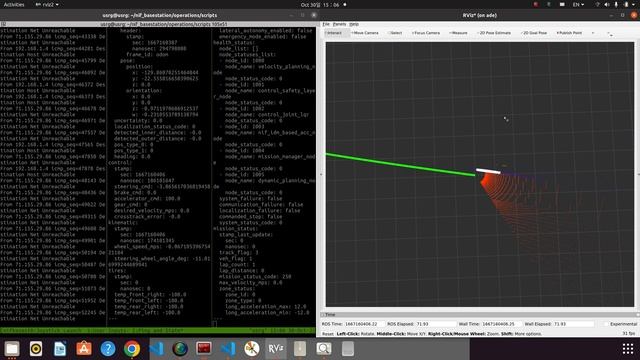The width and height of the screenshot is (640, 360).
Task: Open the second Visual Studio Code dock icon
Action: pyautogui.click(x=228, y=349)
